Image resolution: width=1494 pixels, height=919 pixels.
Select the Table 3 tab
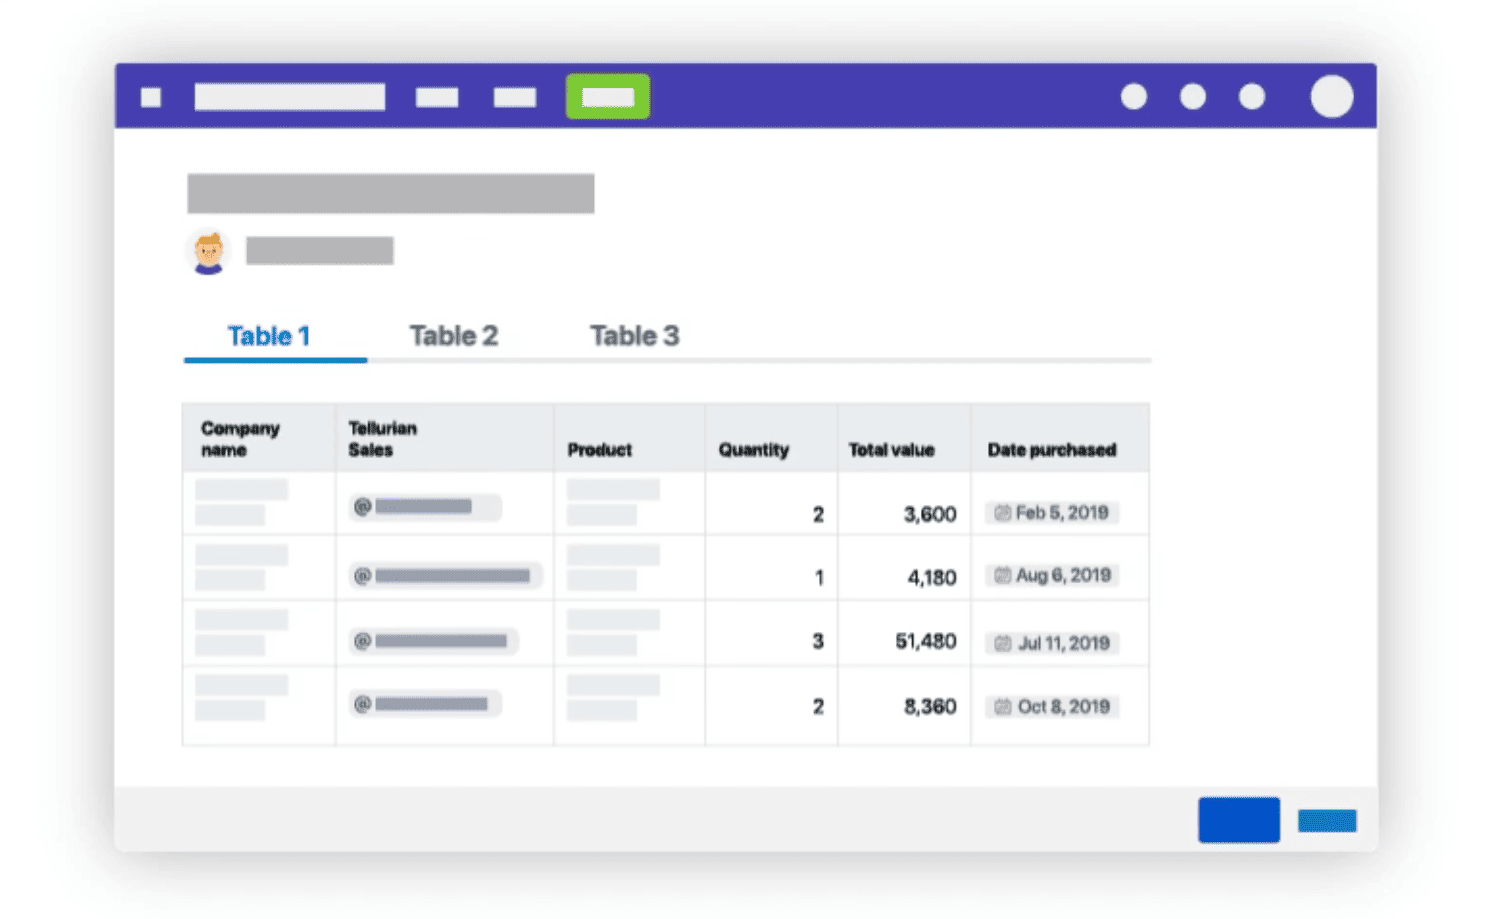click(634, 336)
